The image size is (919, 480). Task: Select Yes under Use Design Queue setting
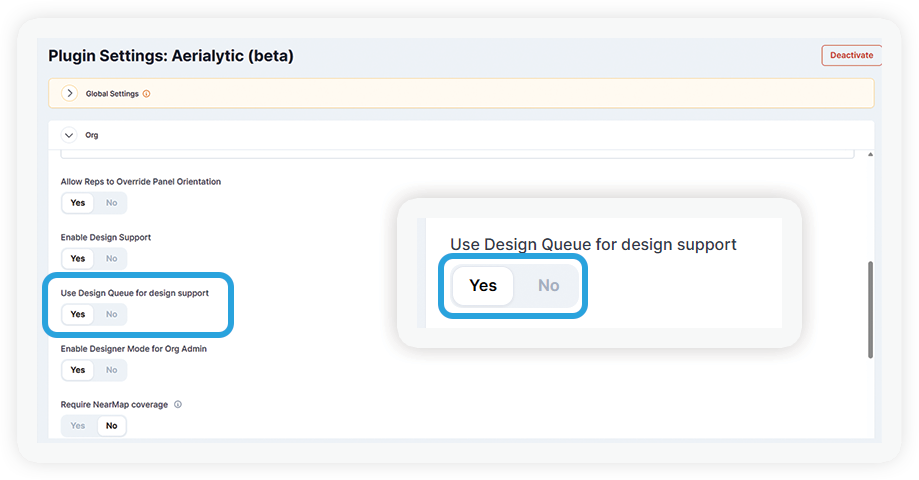click(78, 314)
